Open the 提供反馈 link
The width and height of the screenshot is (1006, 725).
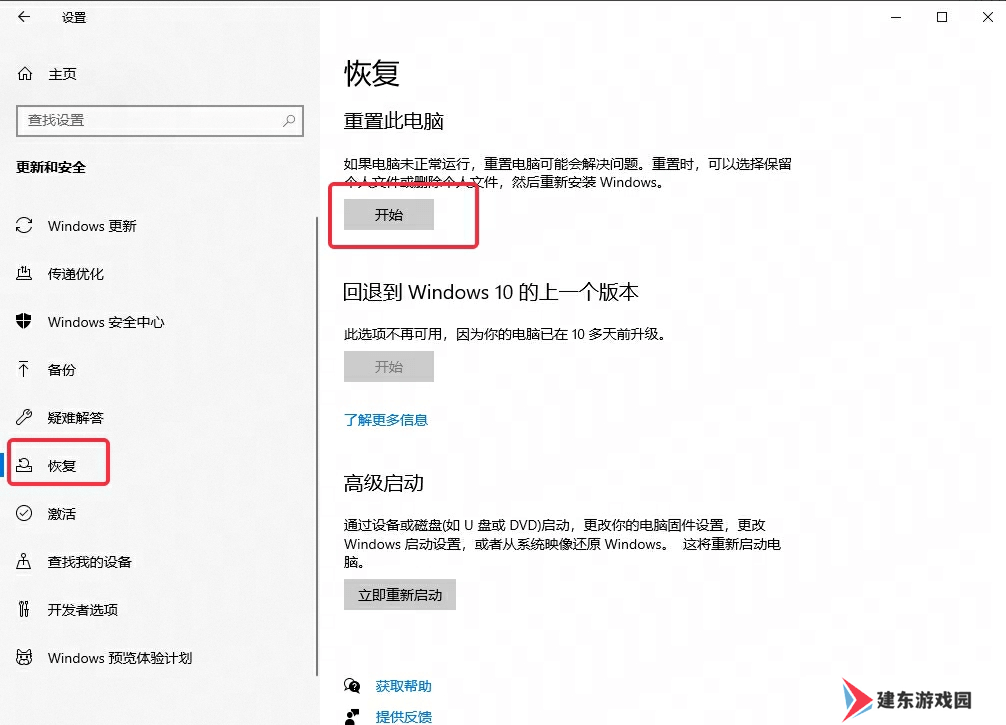(x=404, y=717)
